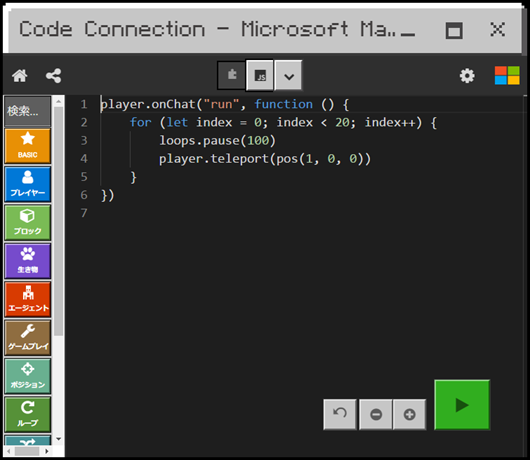Zoom in the code editor

(409, 414)
